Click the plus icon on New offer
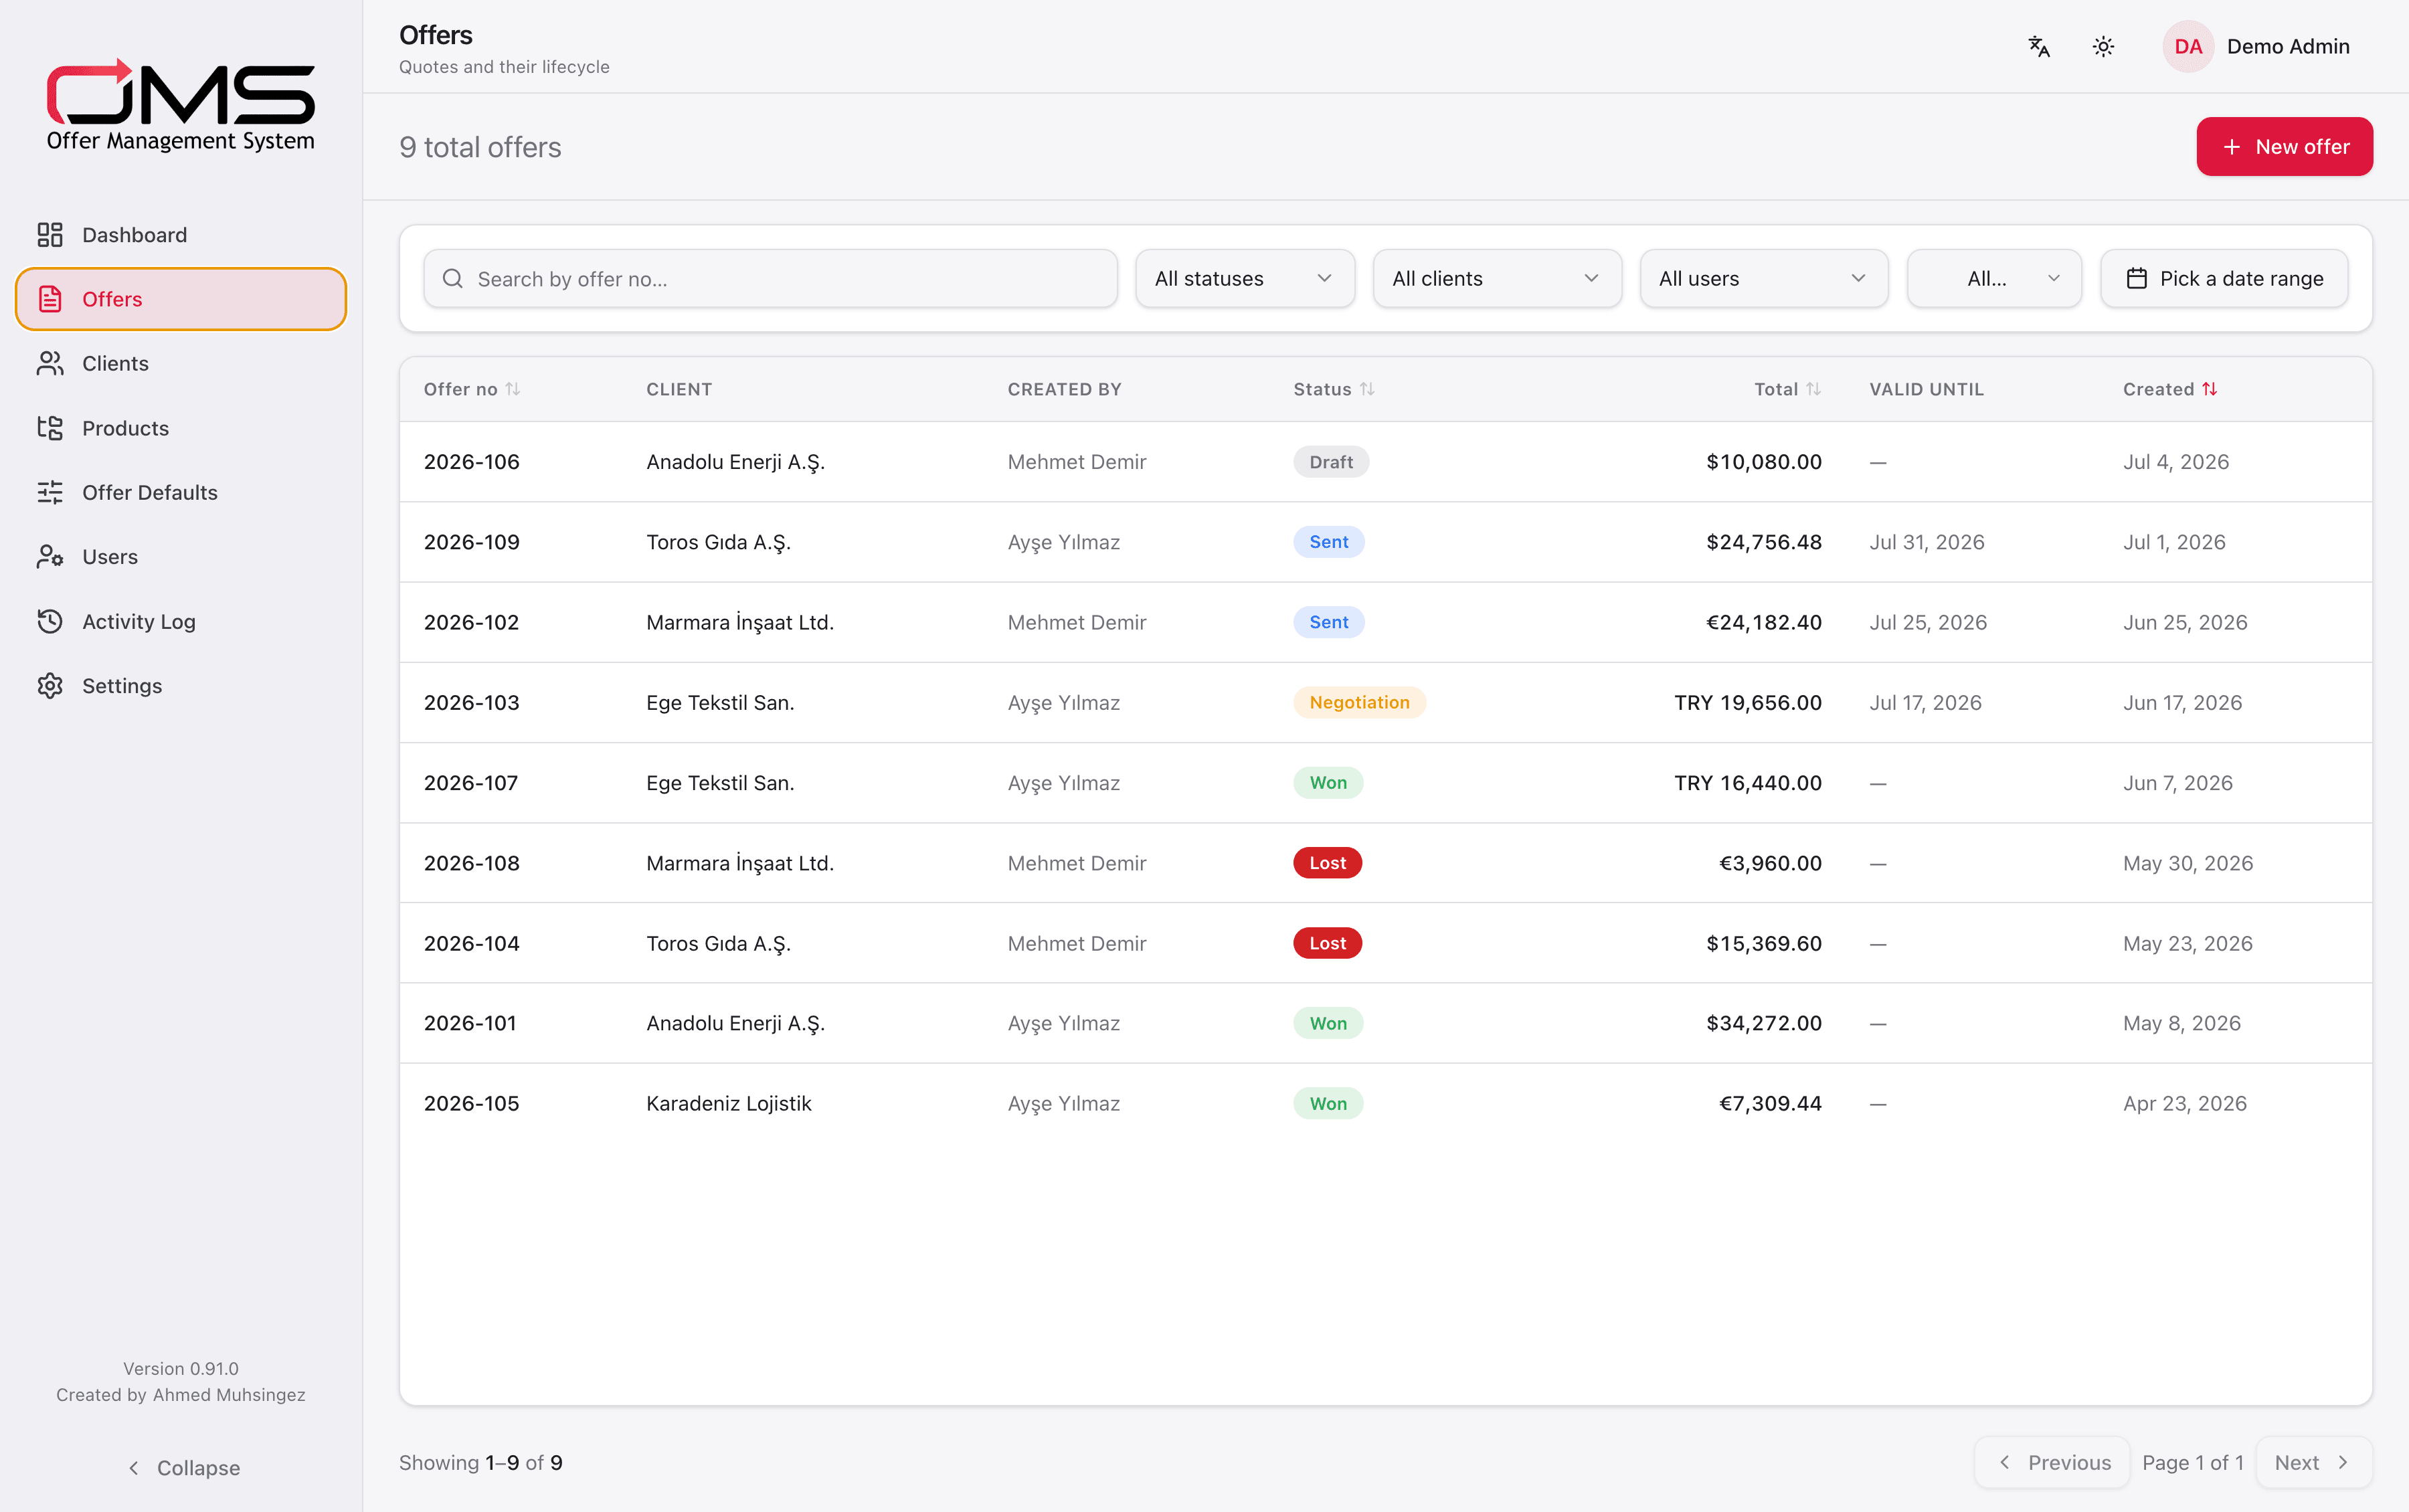 click(2231, 147)
